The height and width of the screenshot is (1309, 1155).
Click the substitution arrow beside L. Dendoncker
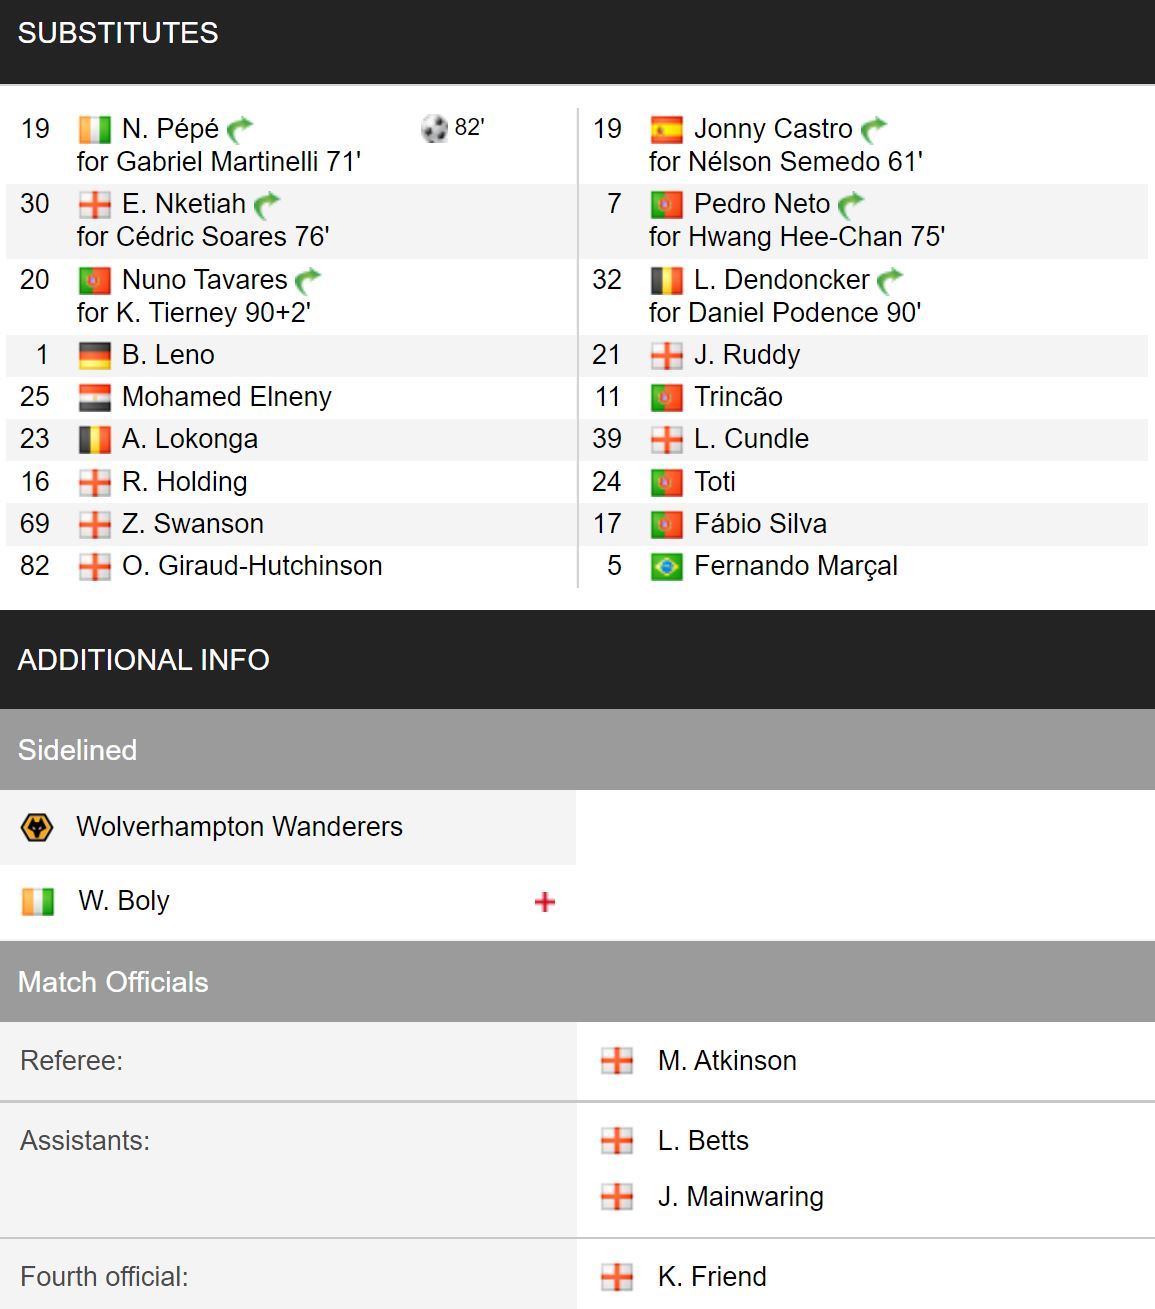click(890, 280)
